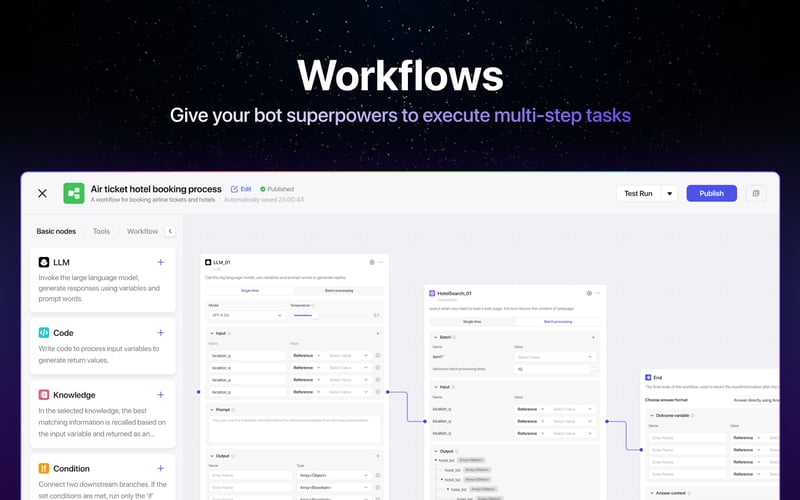
Task: Collapse the node sidebar with the chevron button
Action: tap(170, 231)
